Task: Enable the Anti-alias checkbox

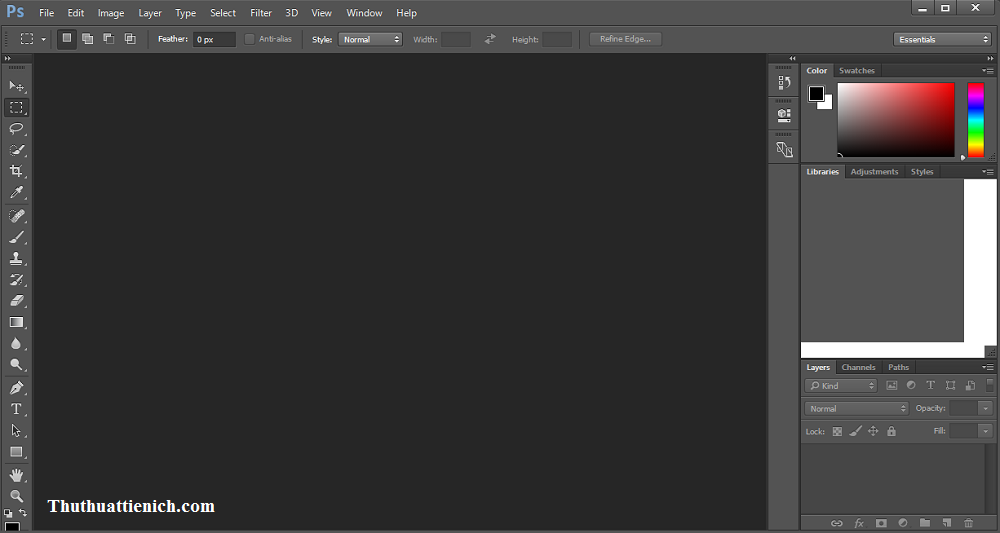Action: coord(250,39)
